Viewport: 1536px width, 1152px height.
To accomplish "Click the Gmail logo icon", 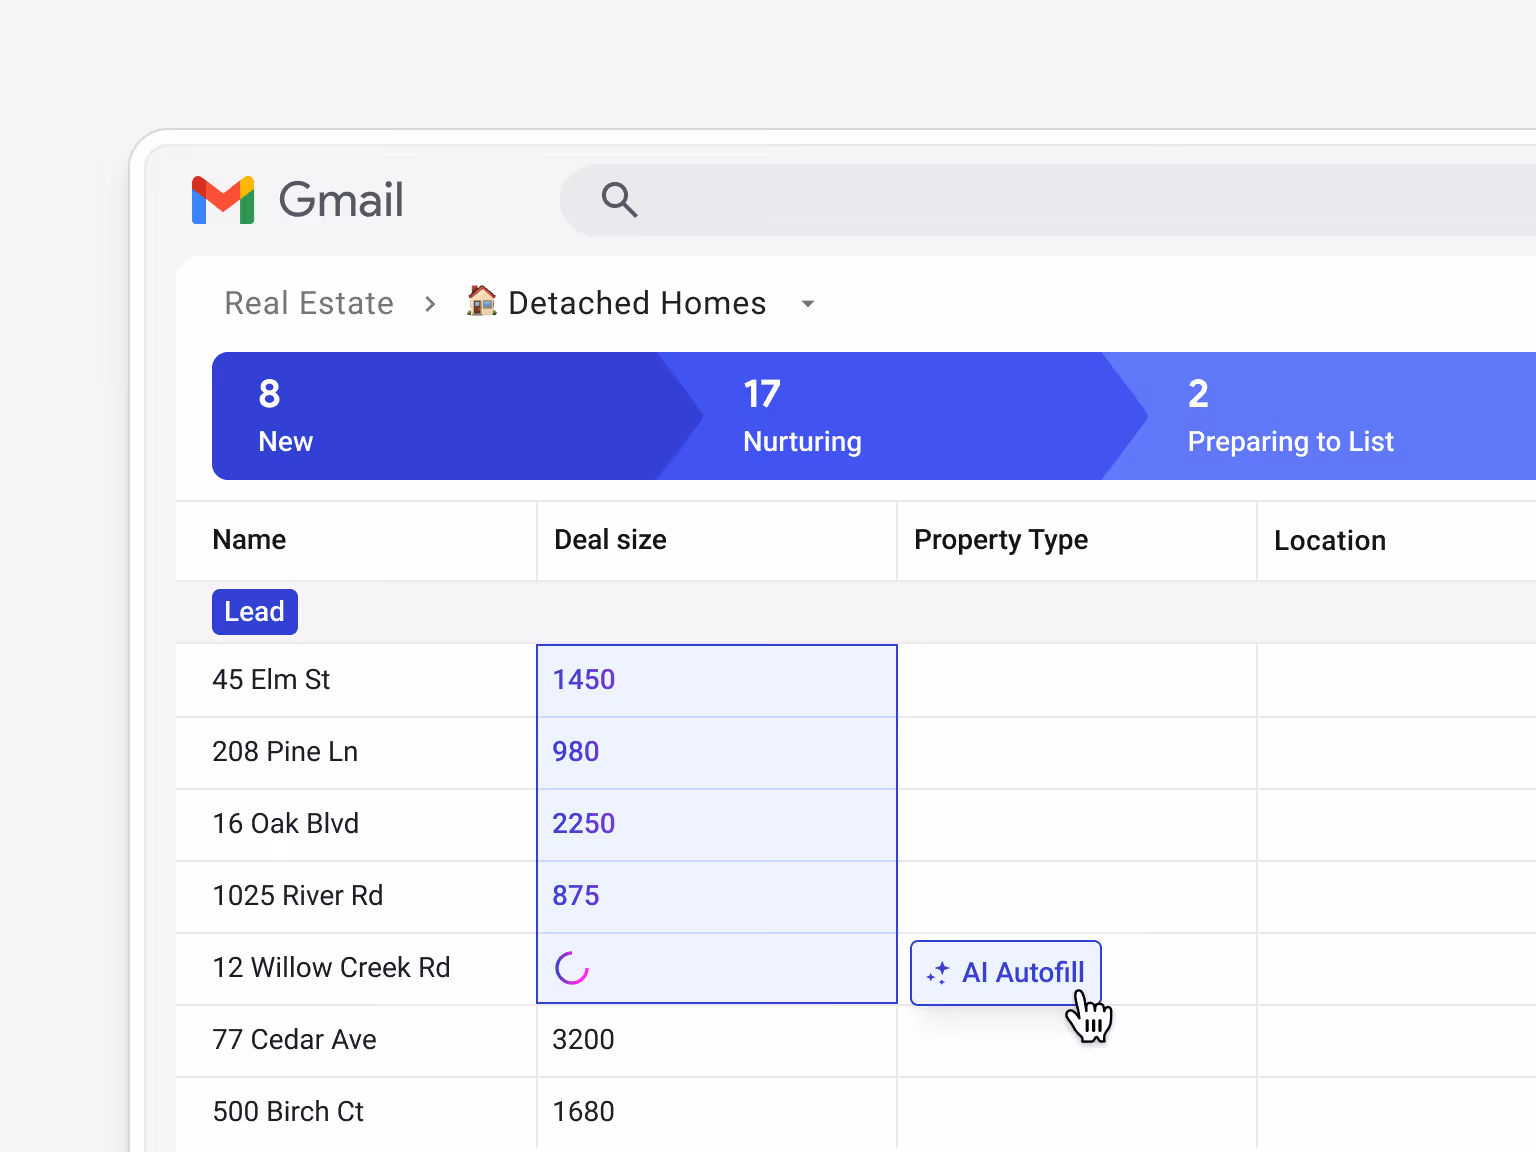I will [223, 200].
